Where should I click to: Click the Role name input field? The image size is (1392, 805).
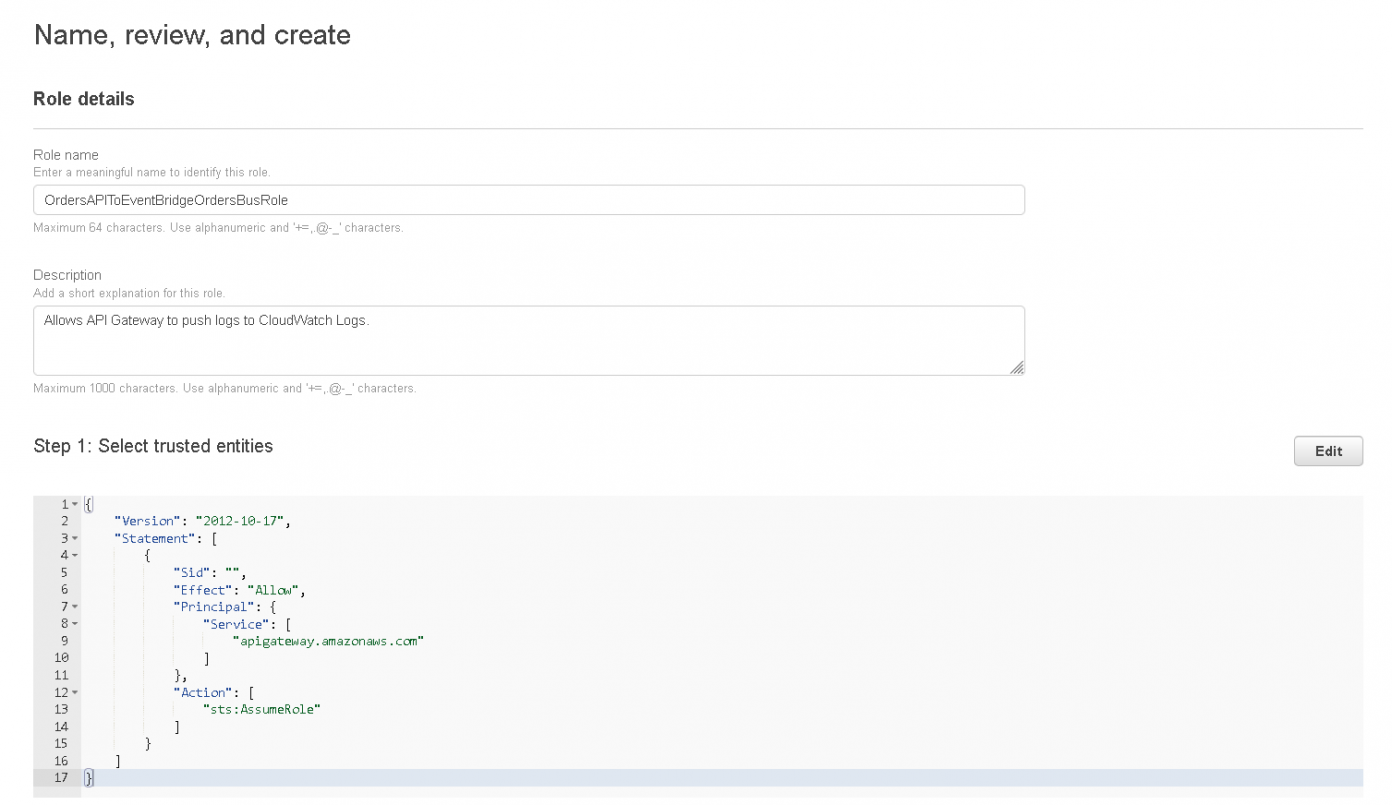coord(528,200)
